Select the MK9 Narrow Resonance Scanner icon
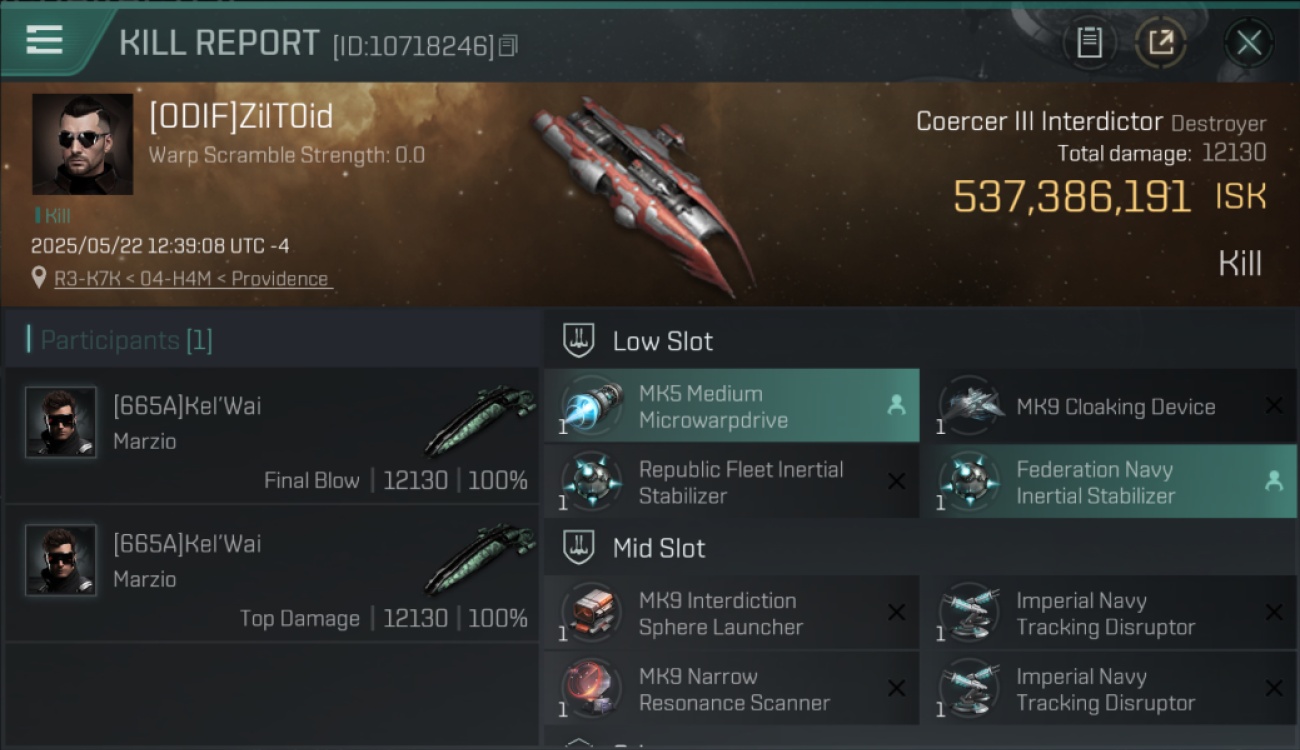Screen dimensions: 1300x750 click(x=590, y=689)
